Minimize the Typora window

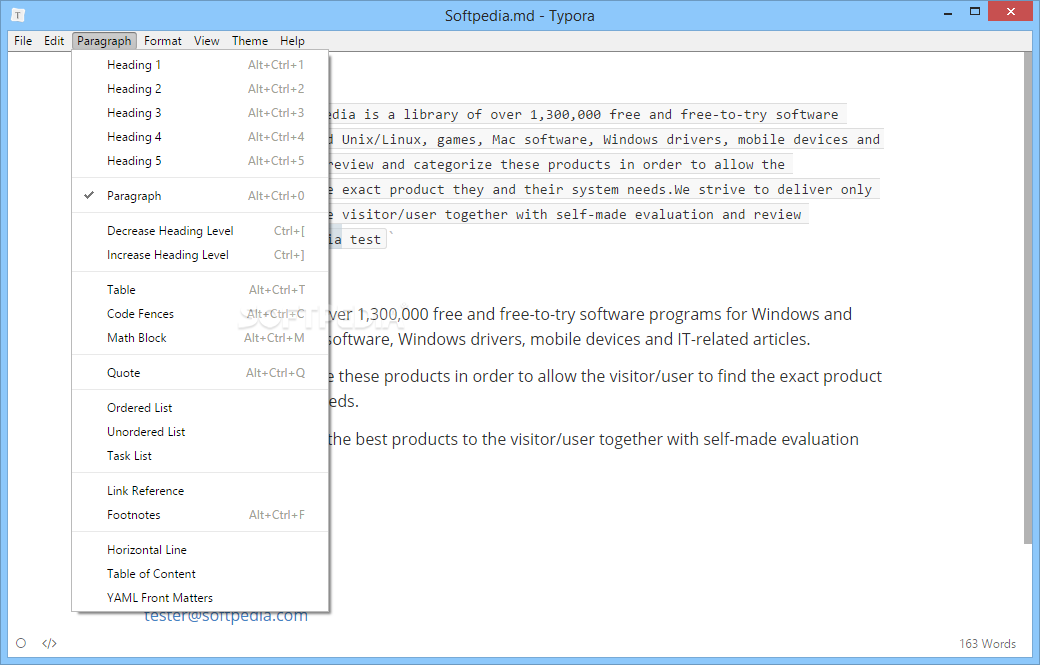click(x=948, y=12)
